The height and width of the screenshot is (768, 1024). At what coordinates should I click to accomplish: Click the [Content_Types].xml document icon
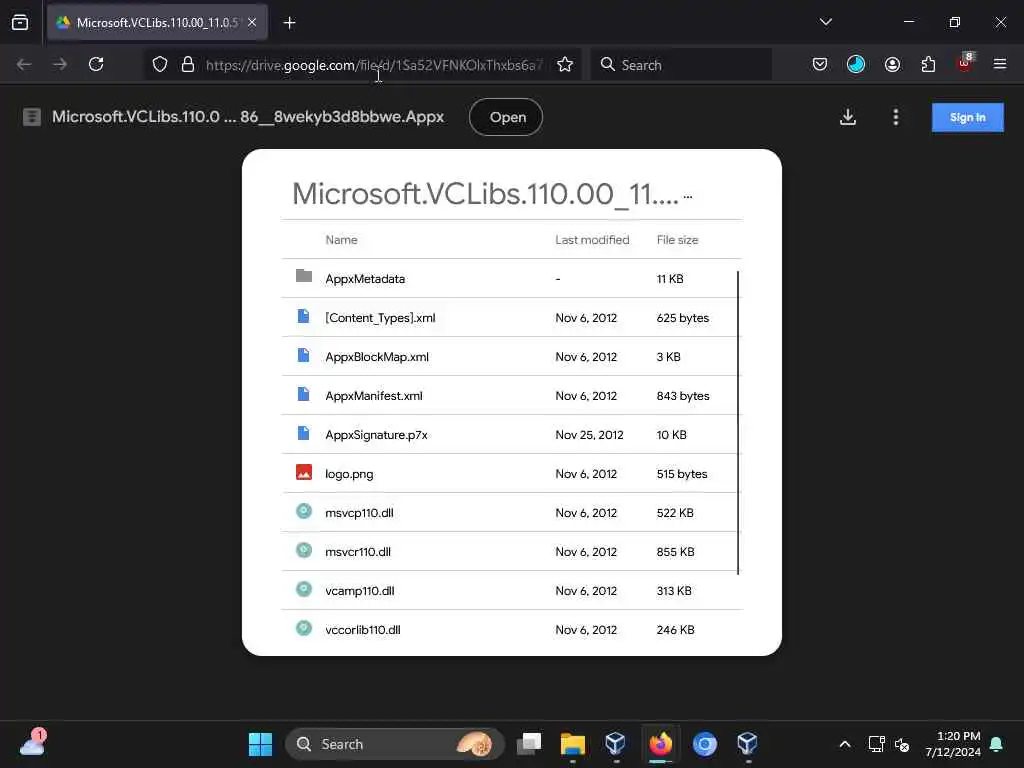(304, 316)
